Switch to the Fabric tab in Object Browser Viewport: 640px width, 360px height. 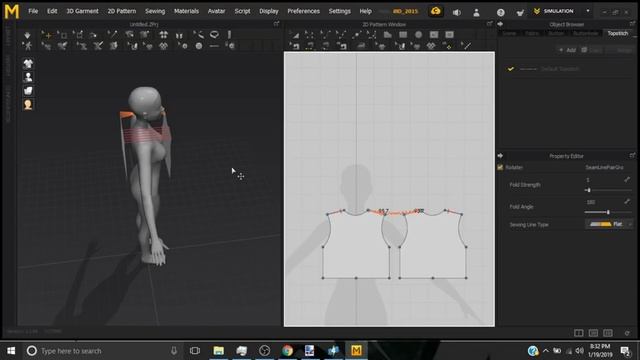531,33
